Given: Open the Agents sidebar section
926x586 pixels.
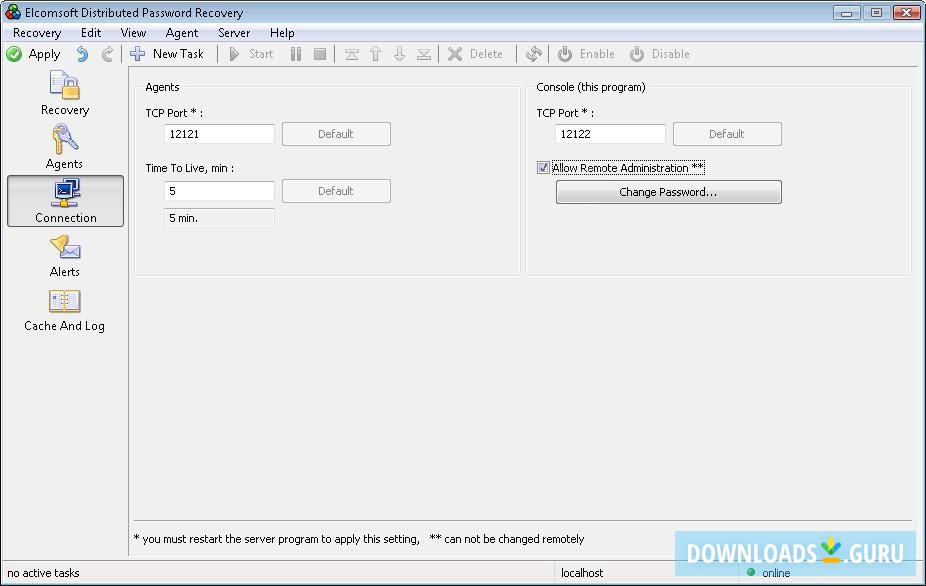Looking at the screenshot, I should (x=64, y=146).
